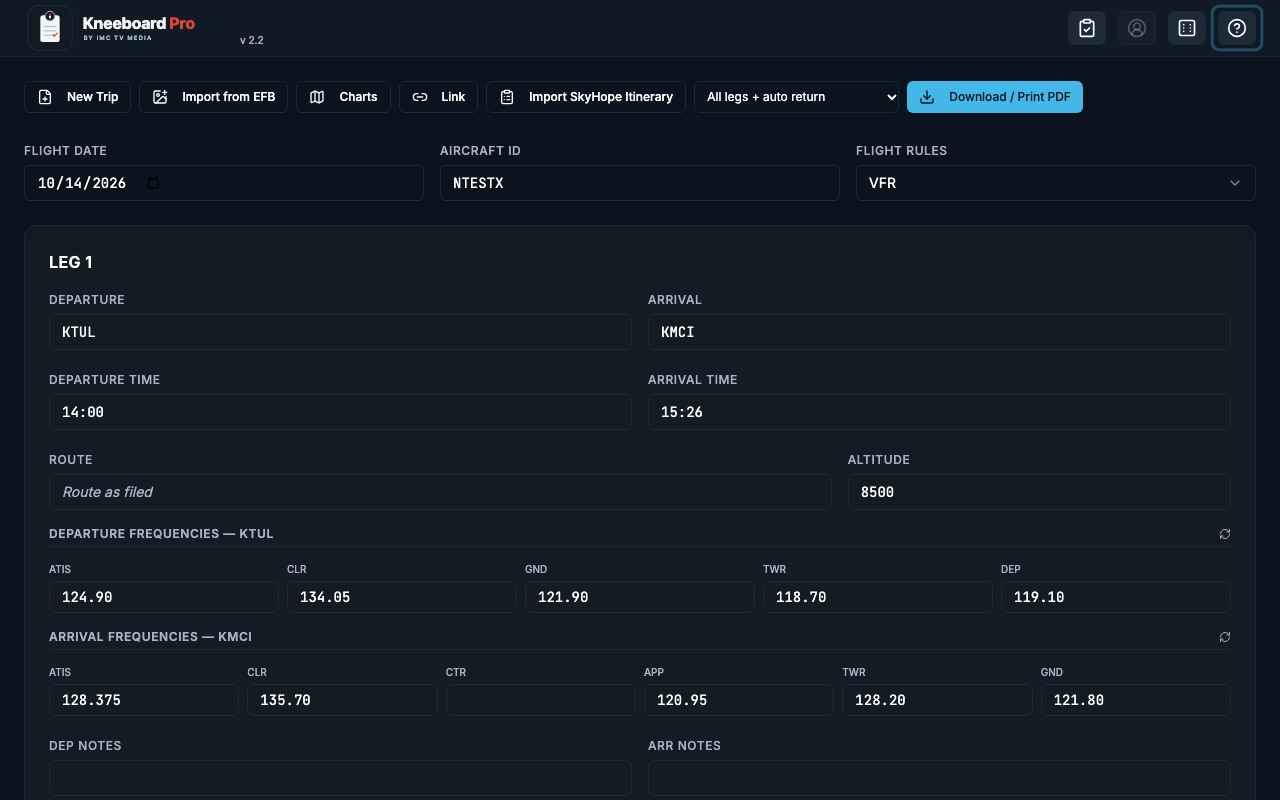Open the user account profile icon
The width and height of the screenshot is (1280, 800).
click(1137, 28)
